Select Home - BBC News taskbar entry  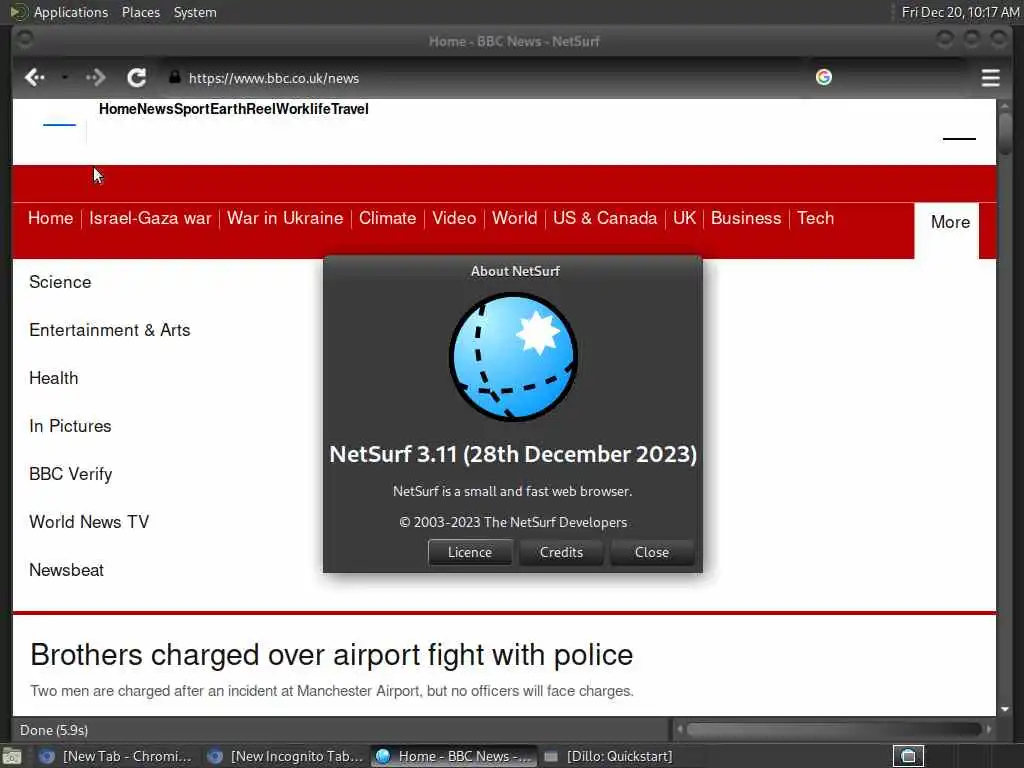click(x=455, y=756)
